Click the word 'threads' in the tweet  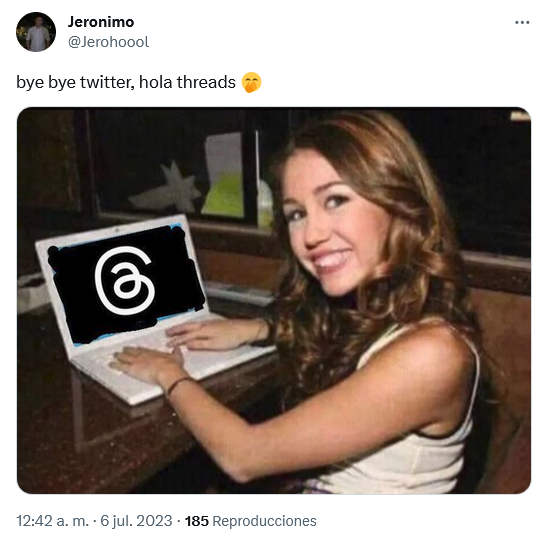206,82
